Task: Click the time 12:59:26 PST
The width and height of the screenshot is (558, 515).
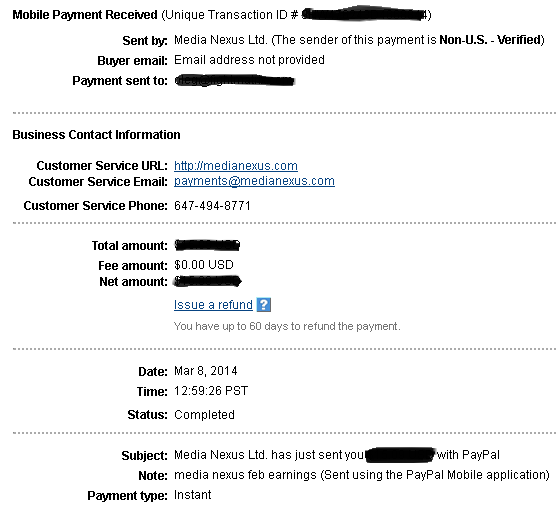Action: [211, 391]
